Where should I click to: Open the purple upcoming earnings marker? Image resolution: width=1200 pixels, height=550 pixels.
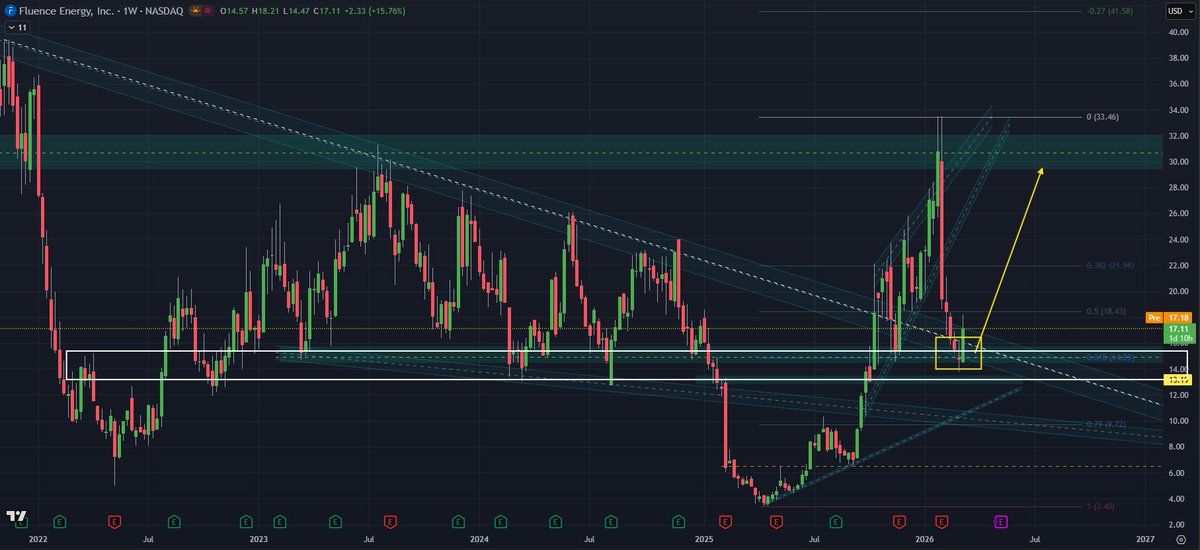pyautogui.click(x=1001, y=522)
